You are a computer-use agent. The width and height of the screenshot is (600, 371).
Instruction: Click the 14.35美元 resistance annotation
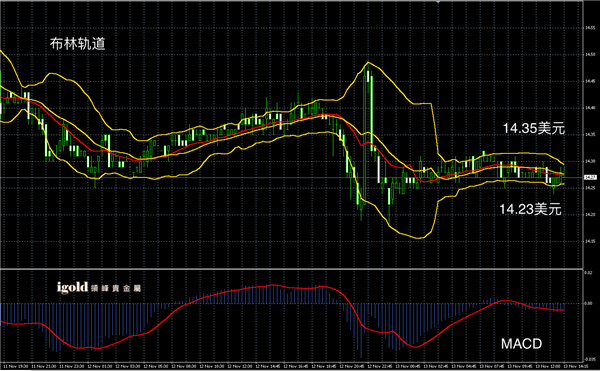(533, 129)
